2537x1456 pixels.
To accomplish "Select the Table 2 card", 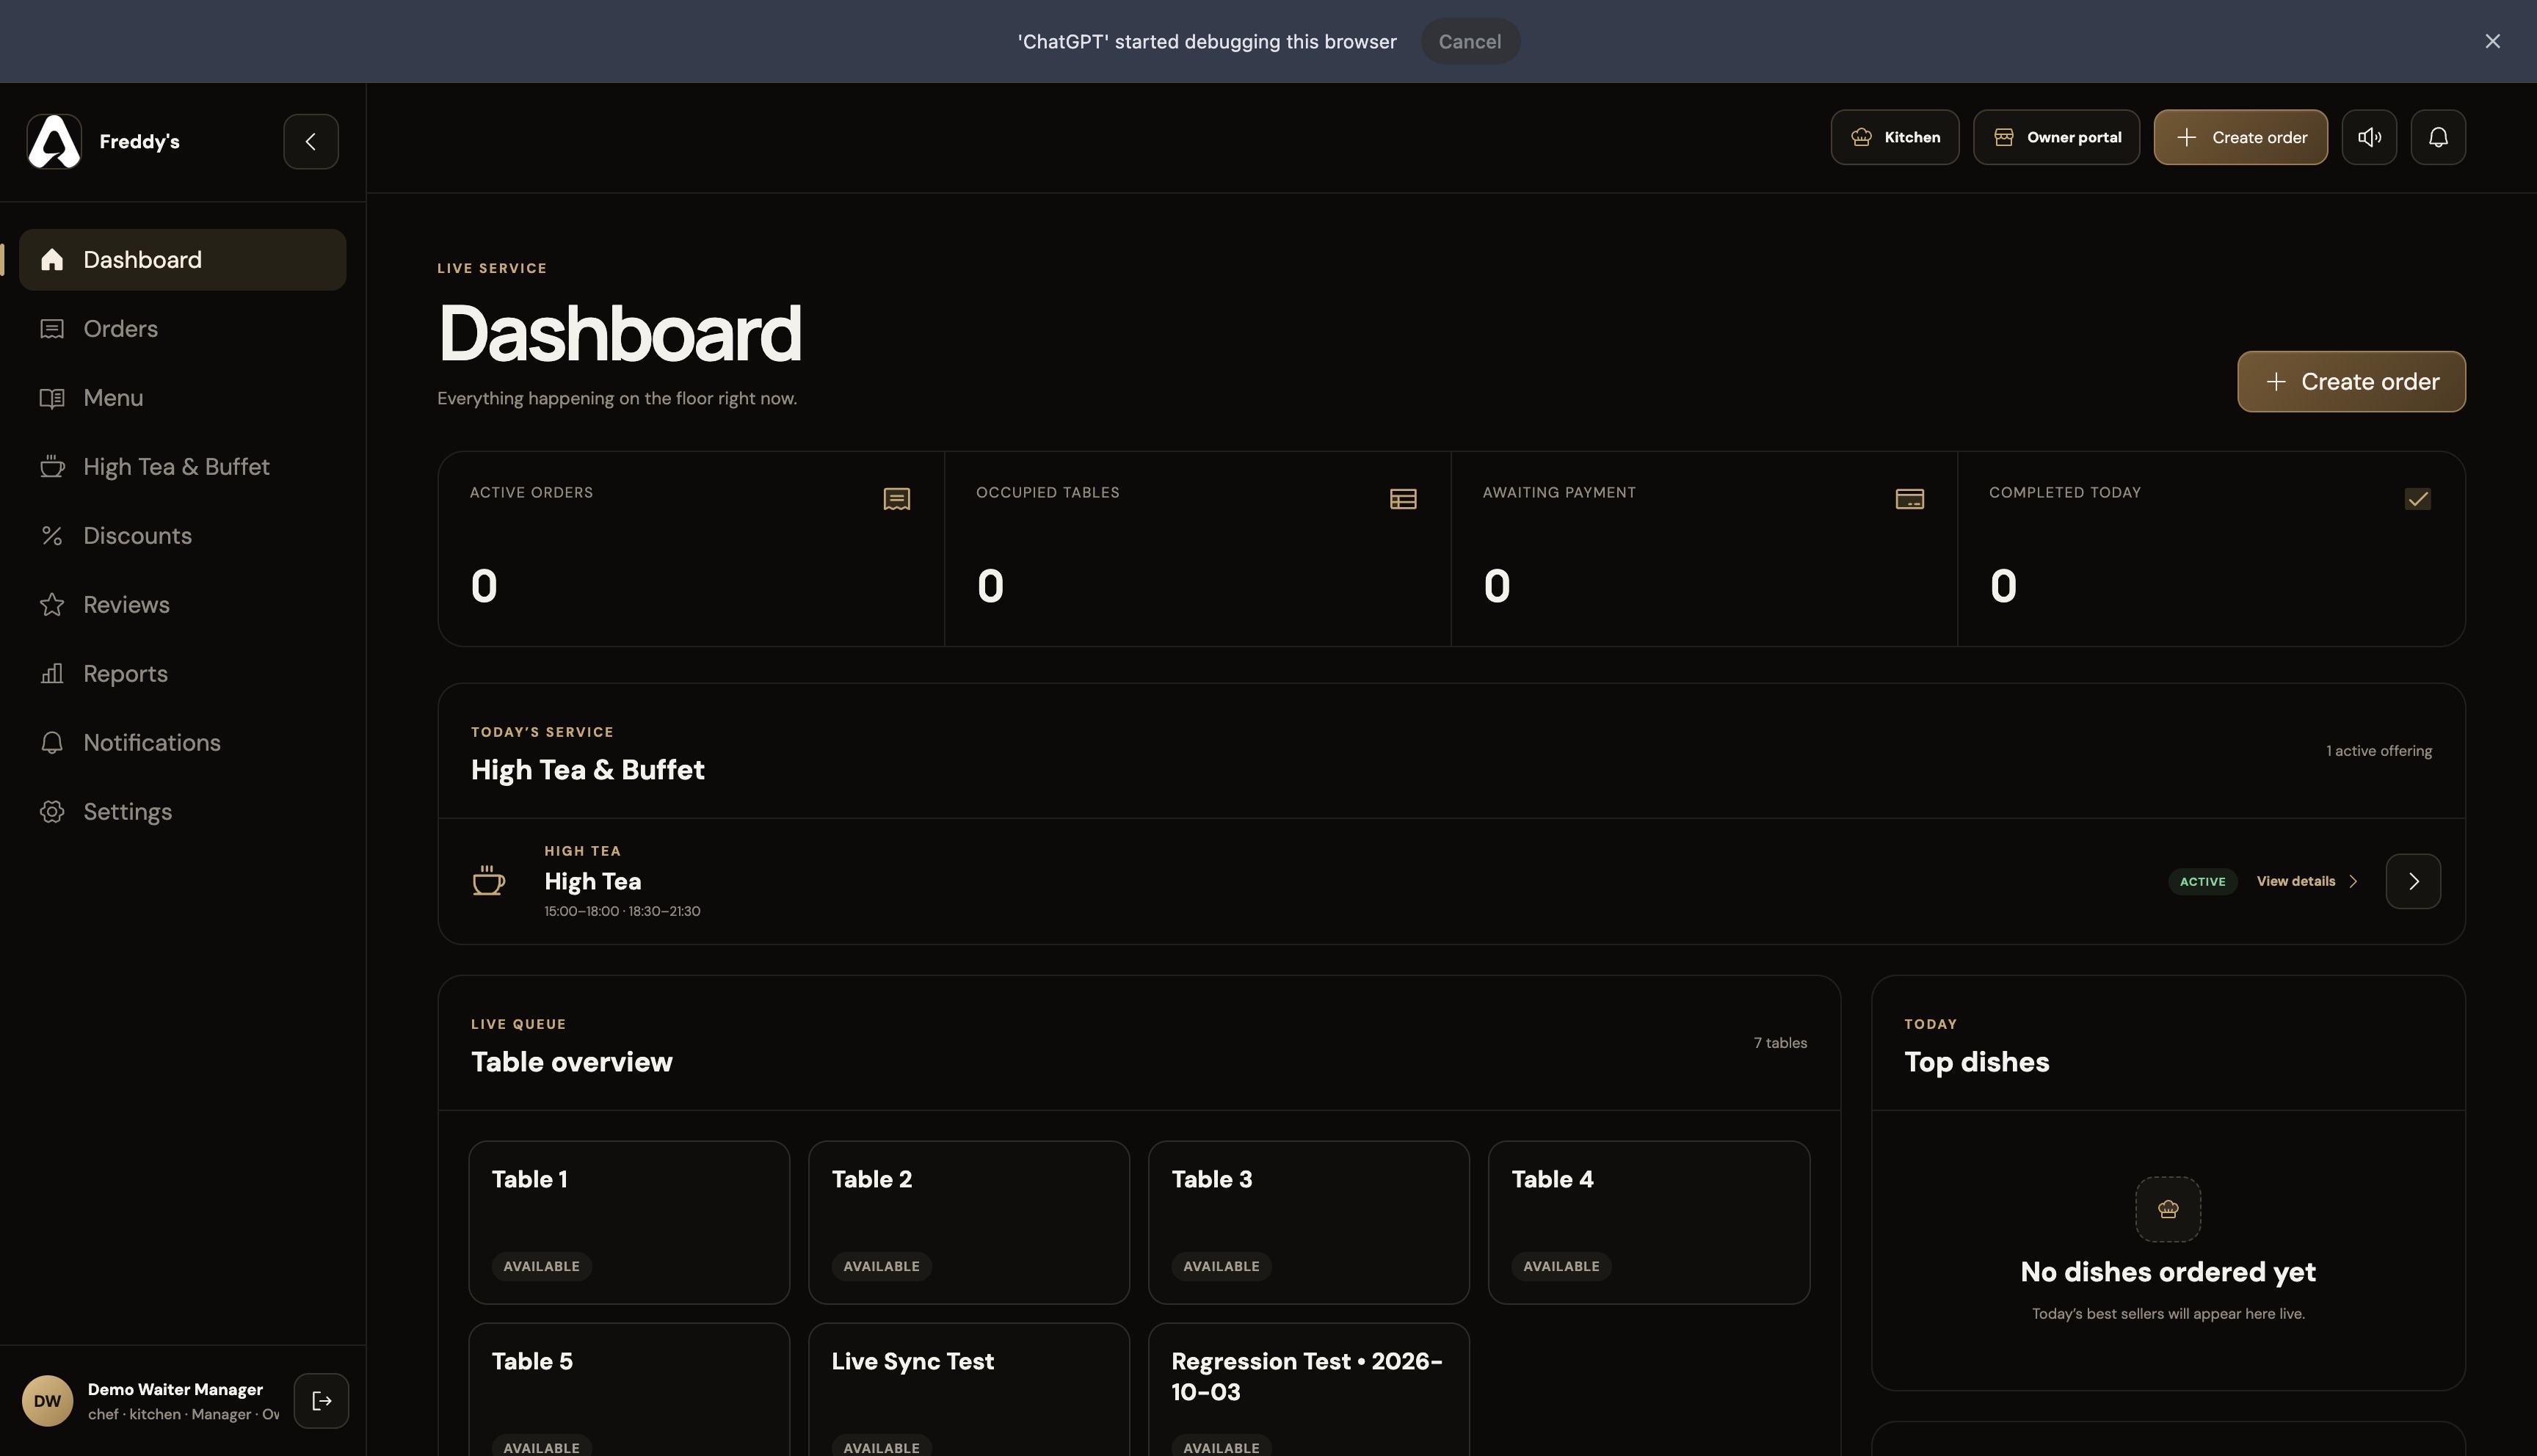I will point(969,1222).
